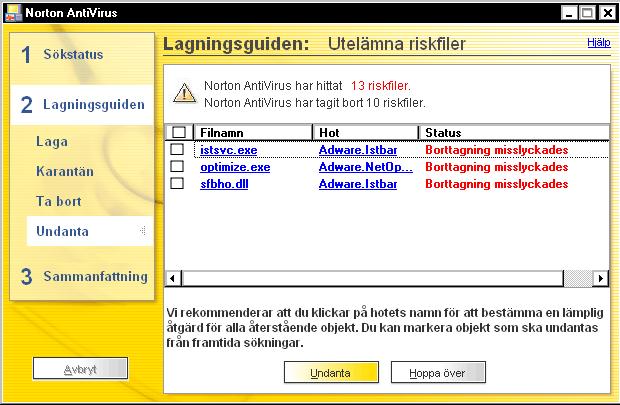Select the Lagningsguiden step
620x405 pixels.
pos(82,104)
